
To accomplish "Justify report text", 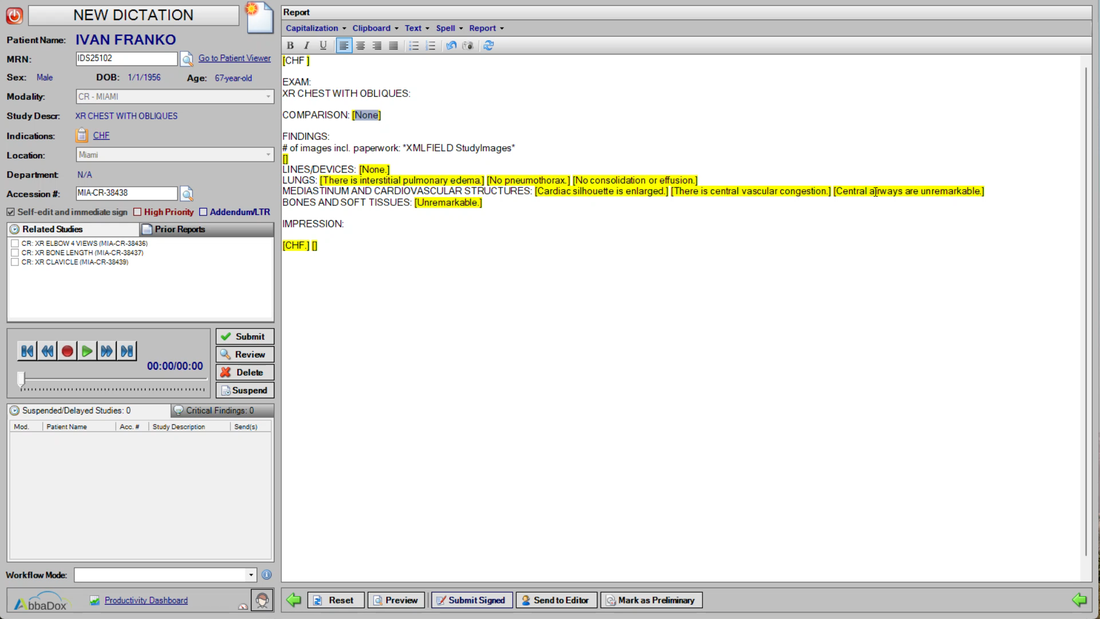I will tap(394, 46).
